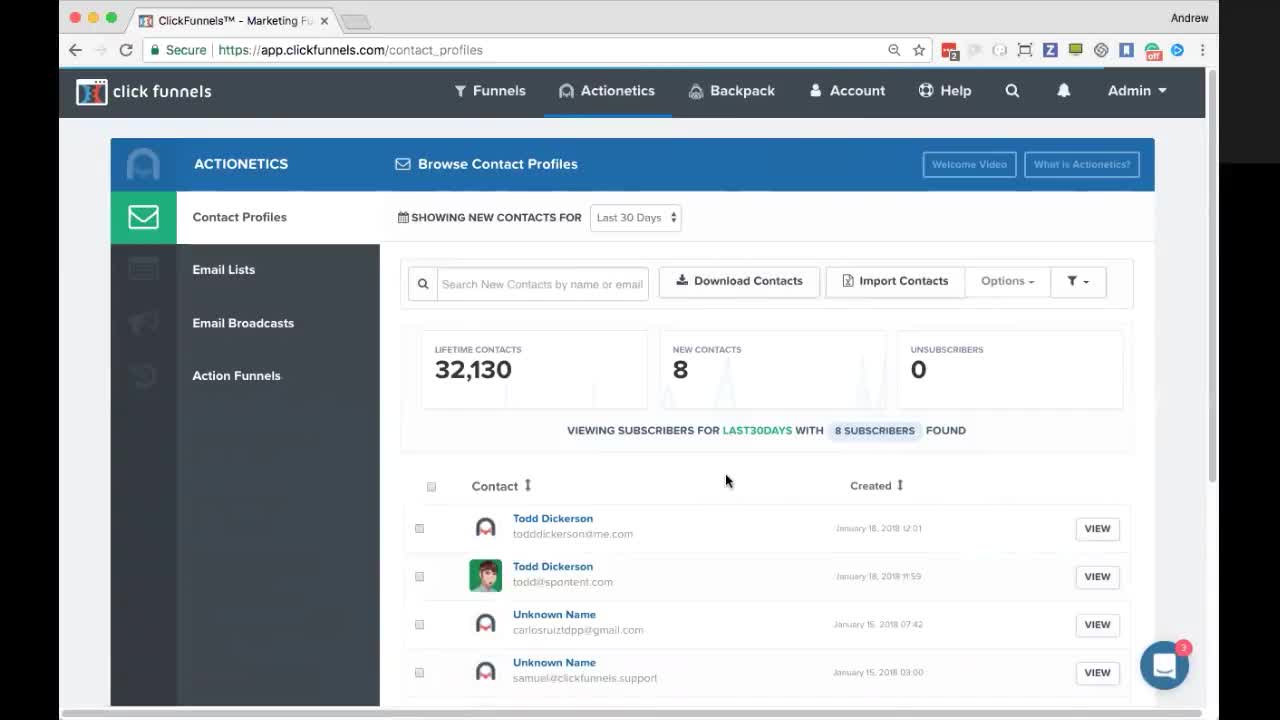Click the search icon beside contact search field
Image resolution: width=1280 pixels, height=720 pixels.
pos(423,284)
